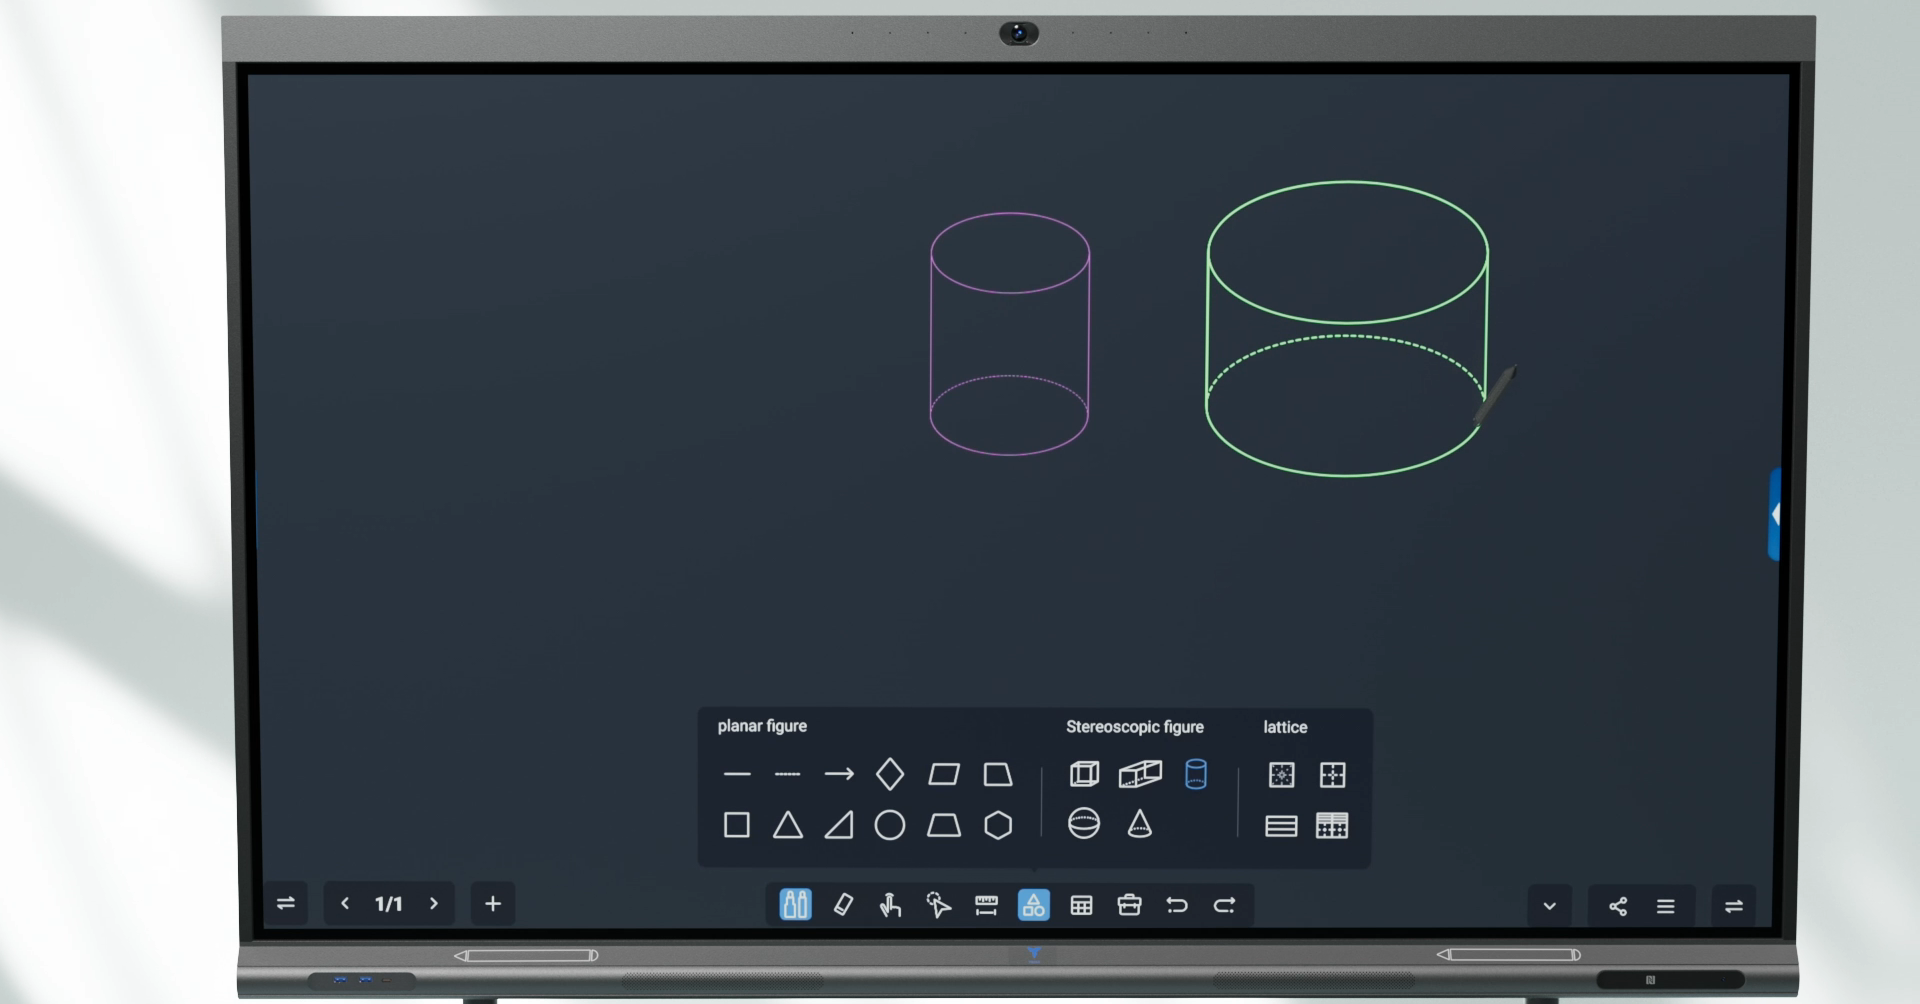Screen dimensions: 1920x1004
Task: Select the dual pen tool
Action: coord(795,905)
